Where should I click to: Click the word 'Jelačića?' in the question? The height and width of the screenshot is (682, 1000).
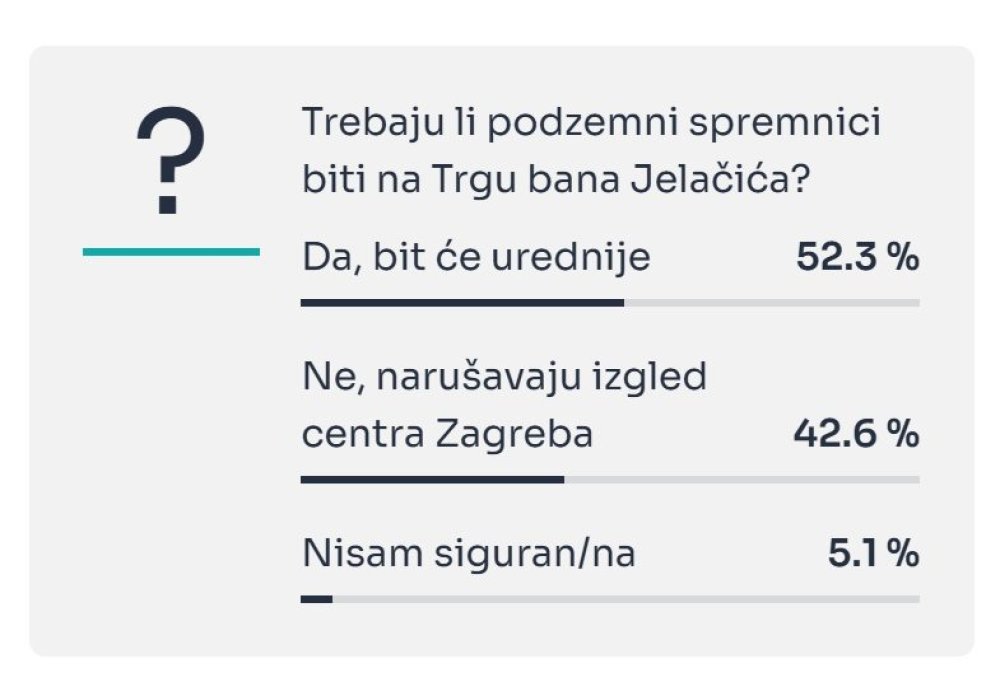click(720, 179)
